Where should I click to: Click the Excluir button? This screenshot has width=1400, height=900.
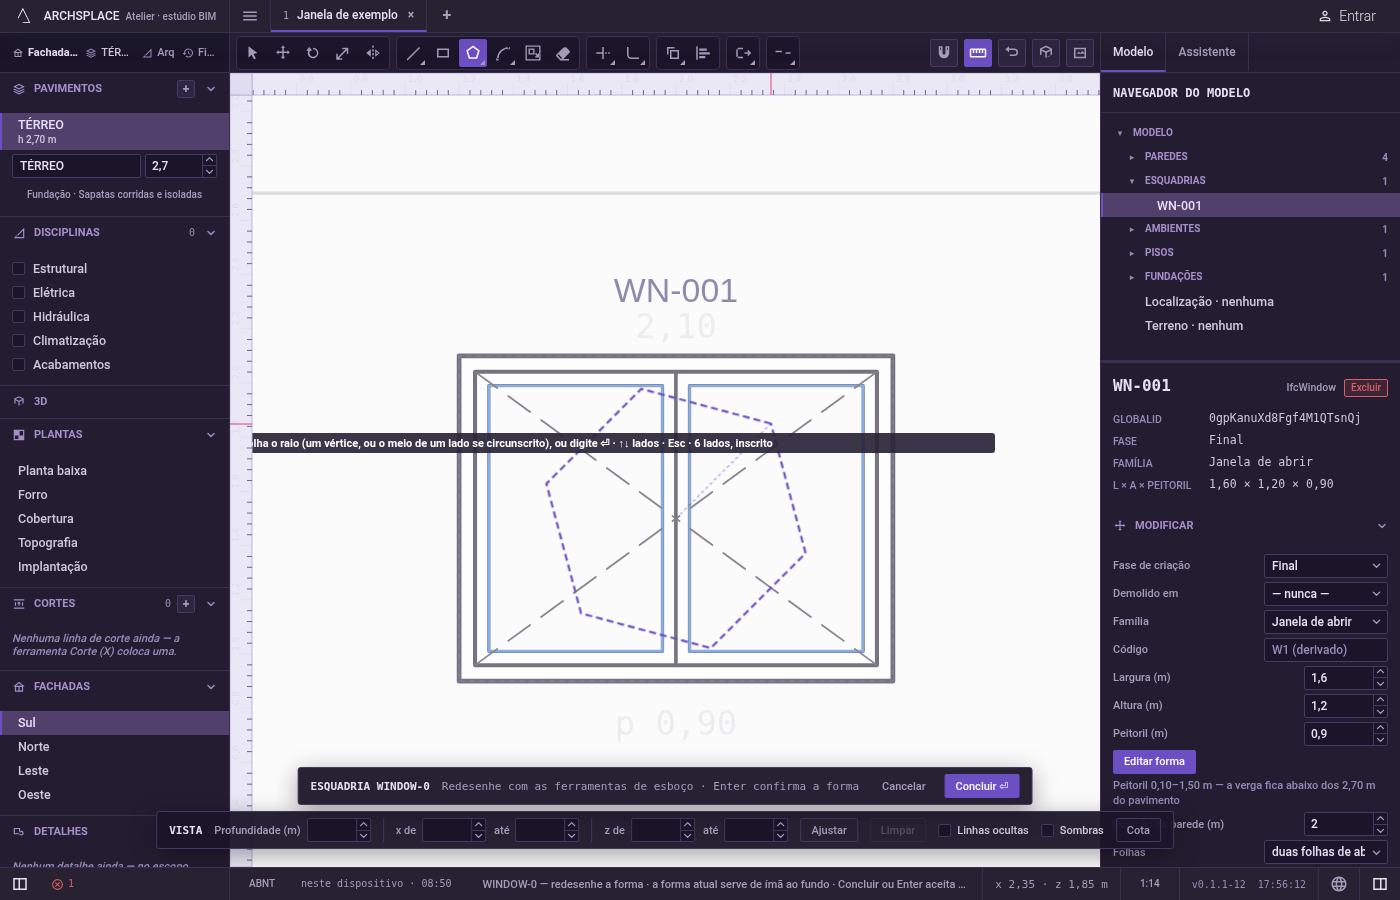point(1366,388)
